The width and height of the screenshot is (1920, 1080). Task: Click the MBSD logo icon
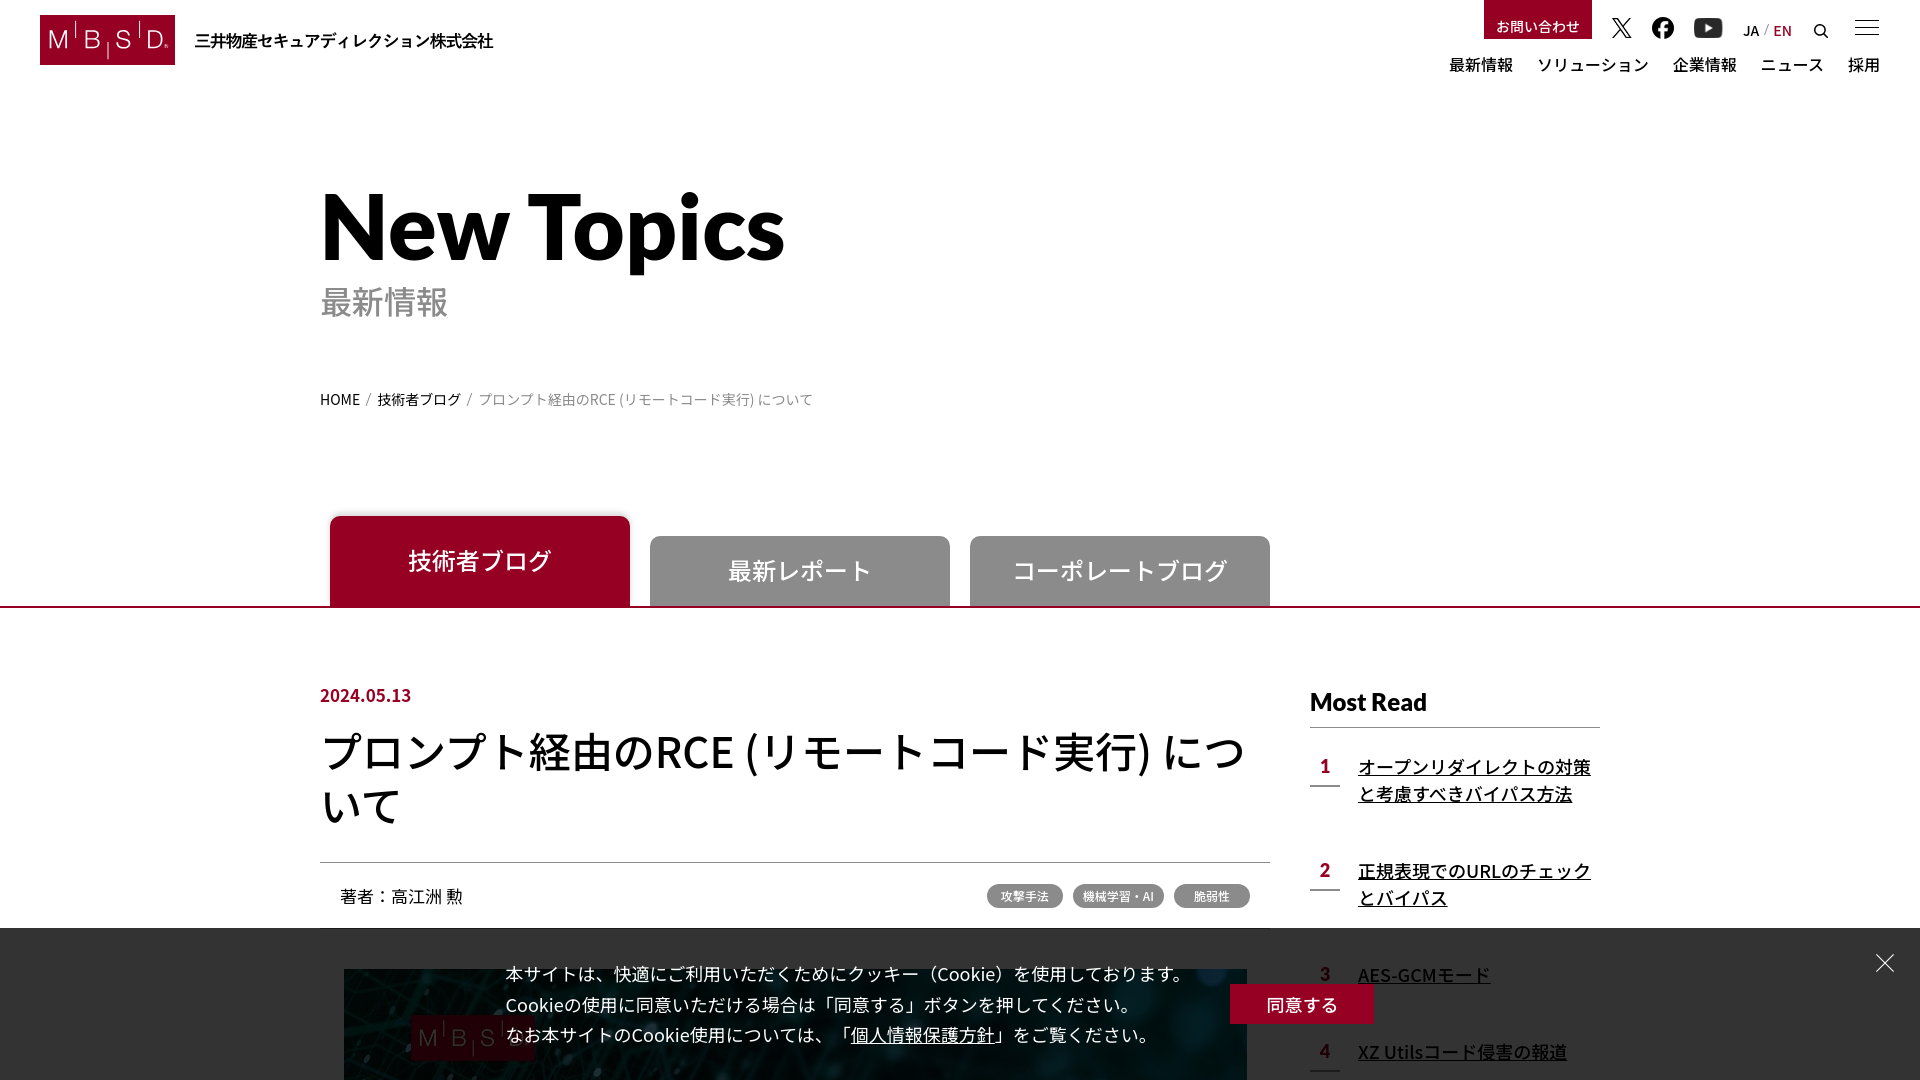point(107,40)
